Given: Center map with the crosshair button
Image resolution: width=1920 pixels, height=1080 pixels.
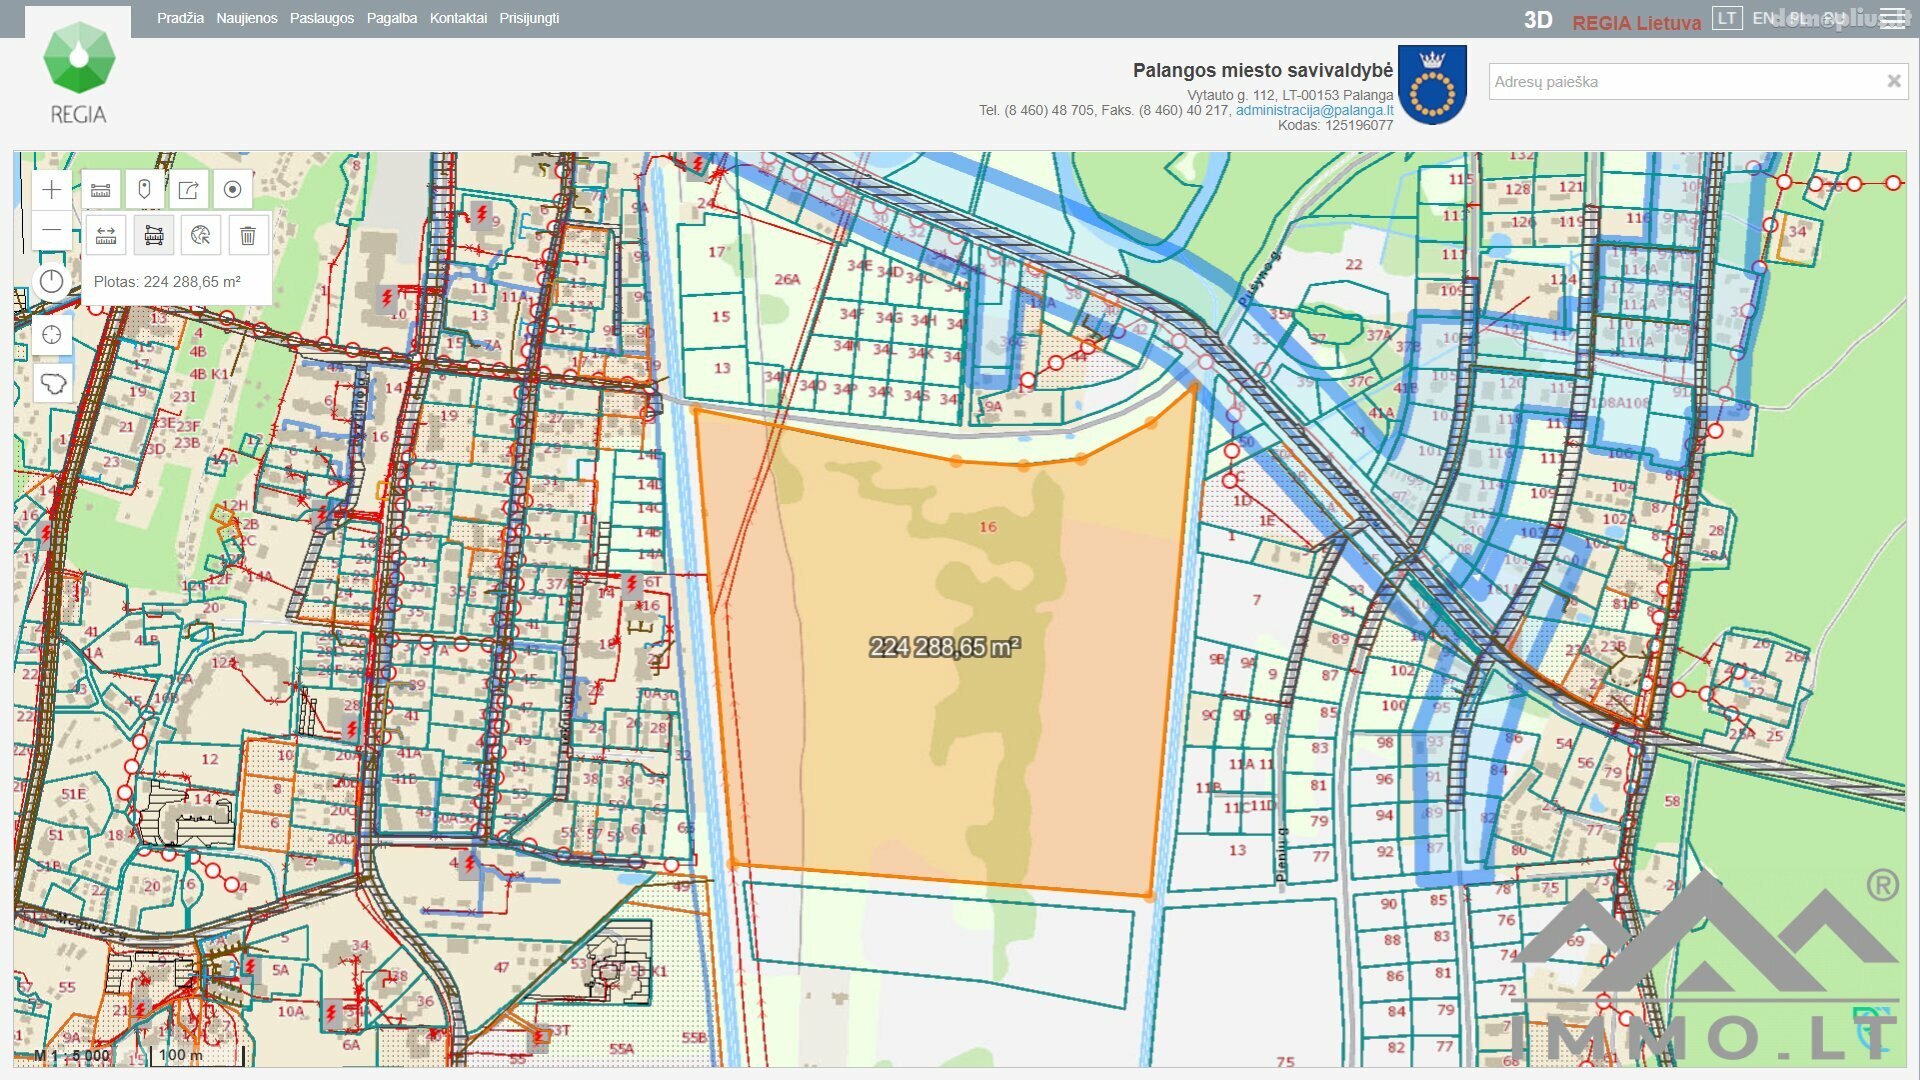Looking at the screenshot, I should point(52,335).
